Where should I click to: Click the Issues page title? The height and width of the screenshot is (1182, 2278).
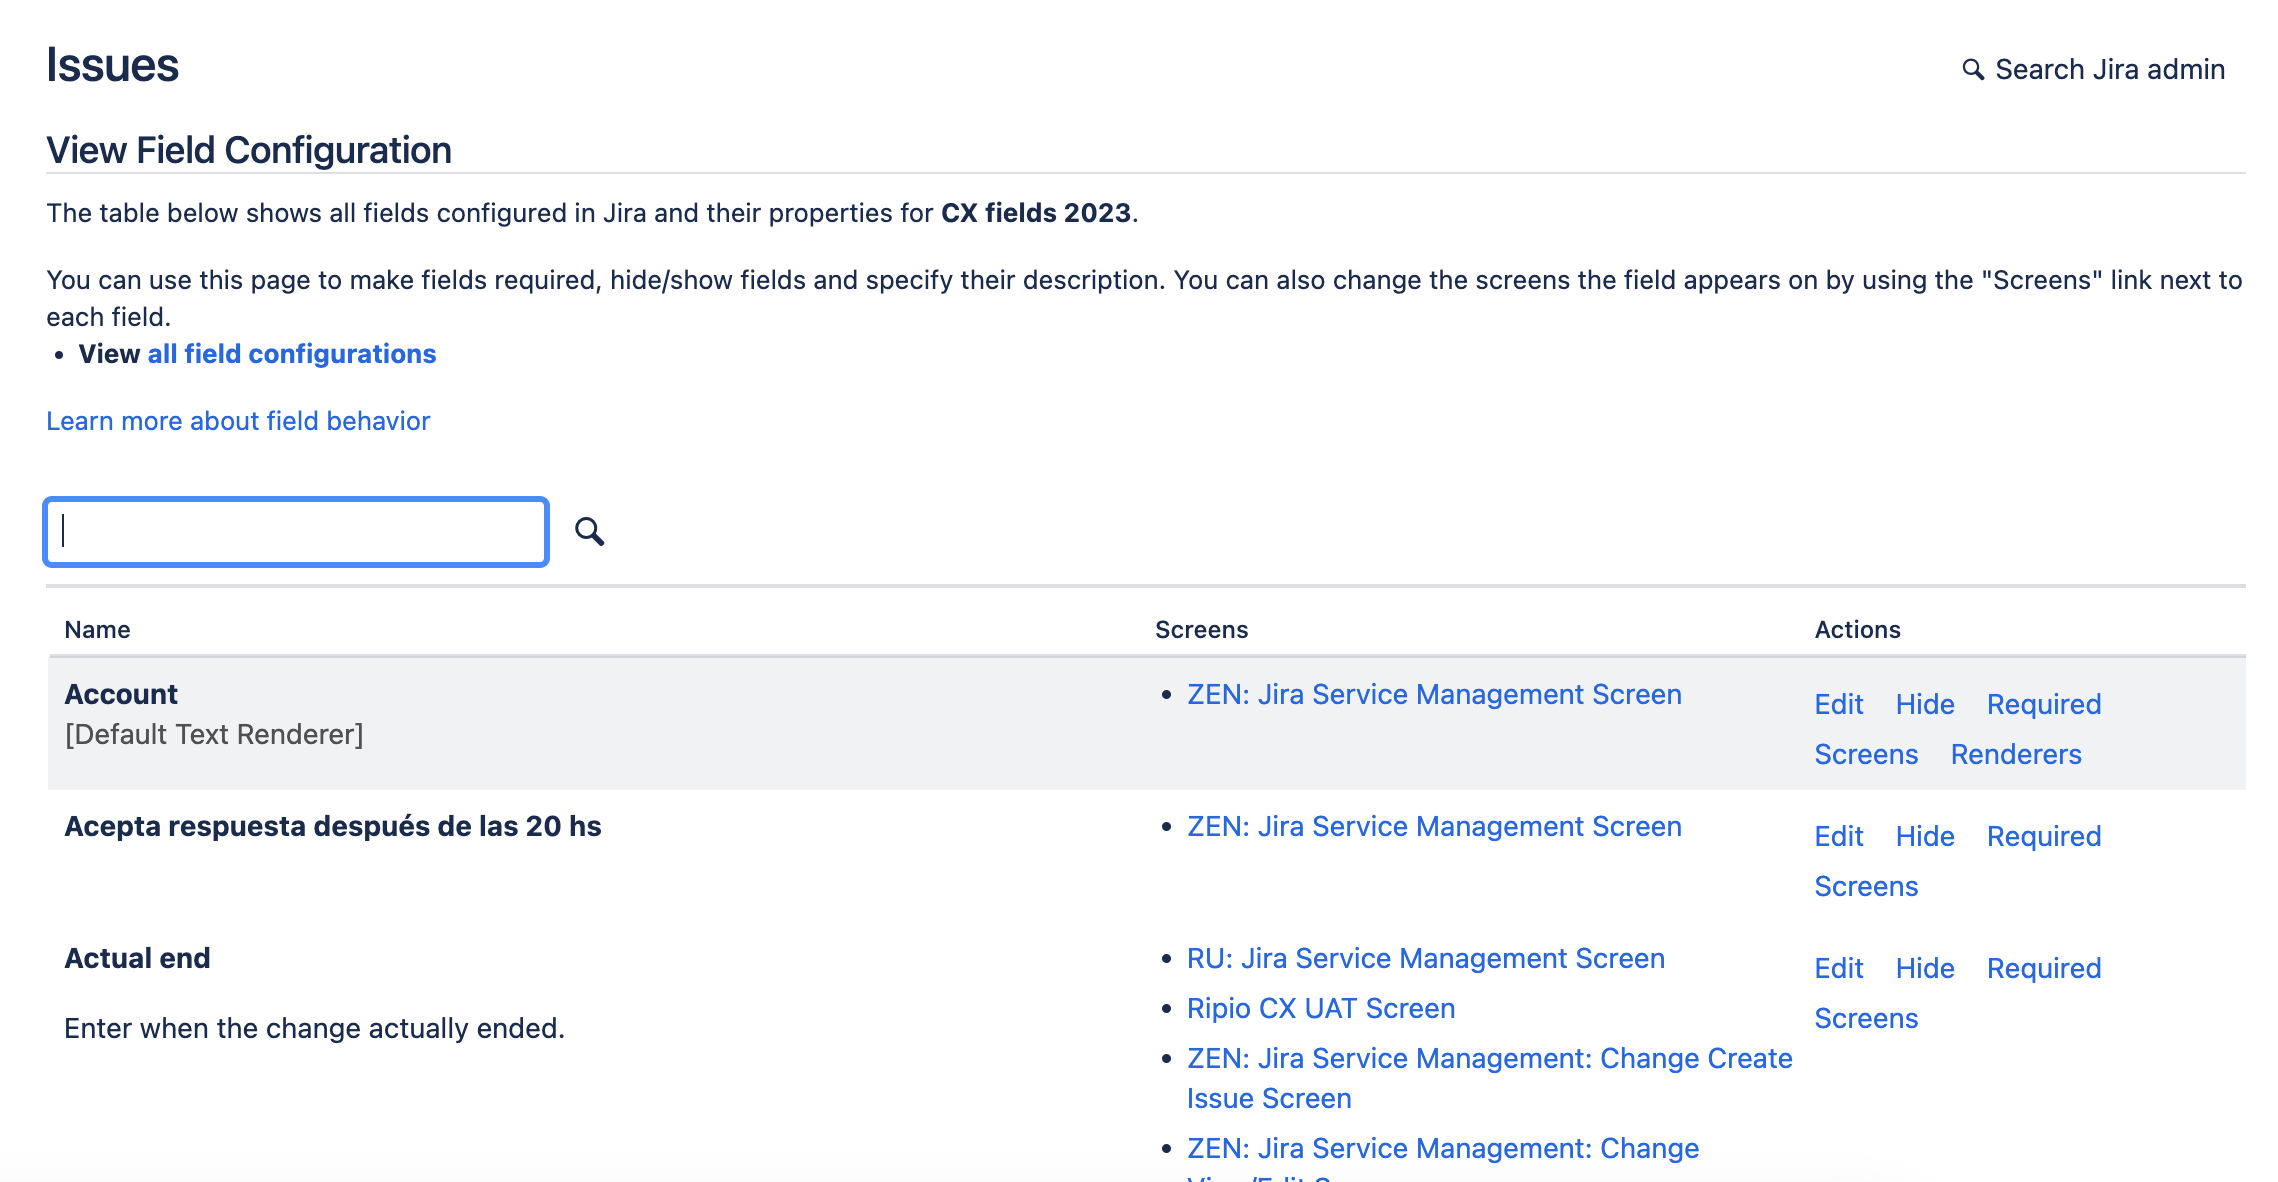pos(112,65)
